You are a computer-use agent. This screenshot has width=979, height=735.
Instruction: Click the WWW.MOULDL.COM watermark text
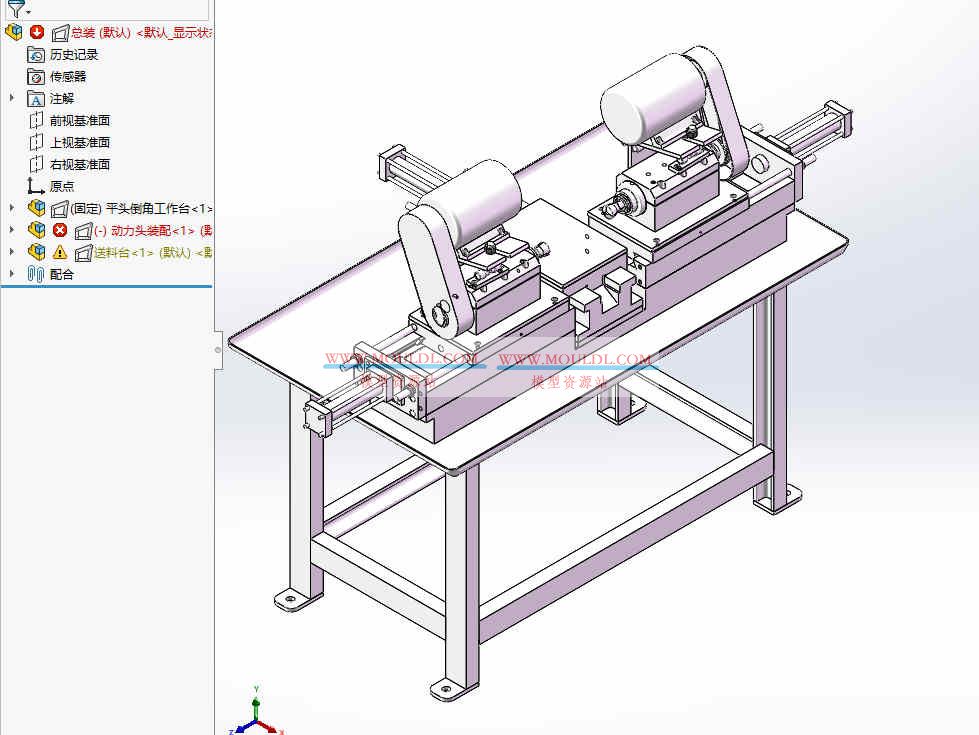[400, 355]
